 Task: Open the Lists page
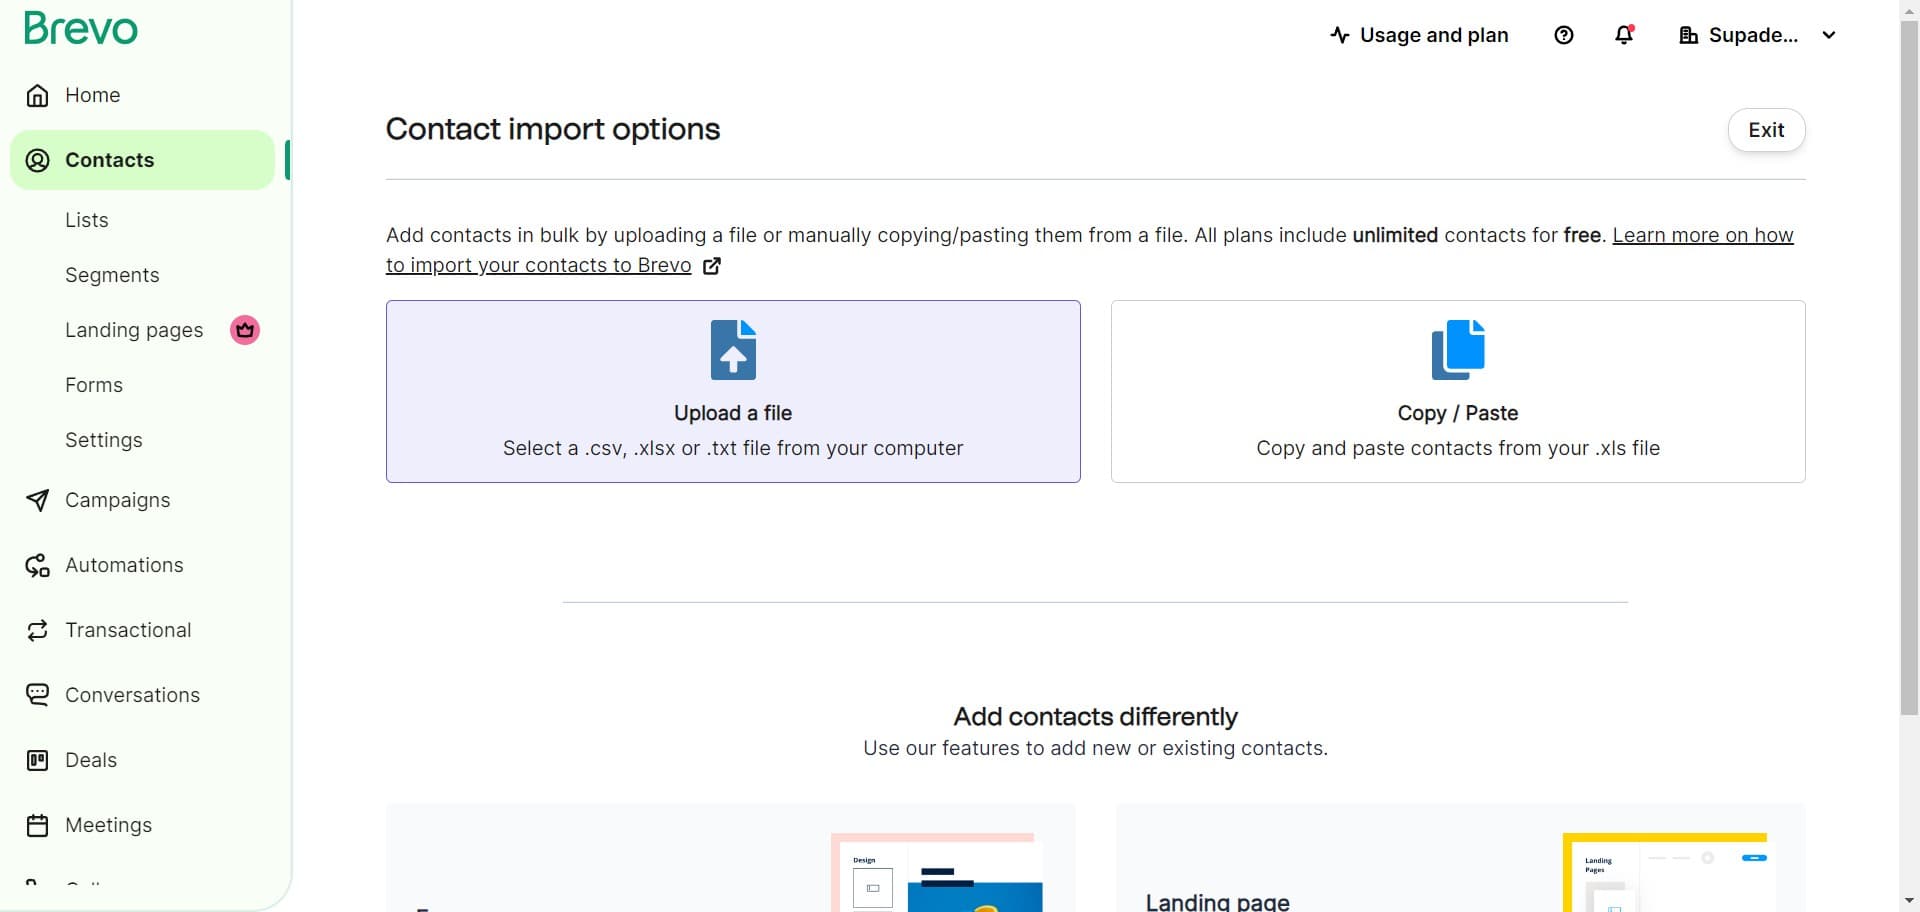[x=86, y=219]
